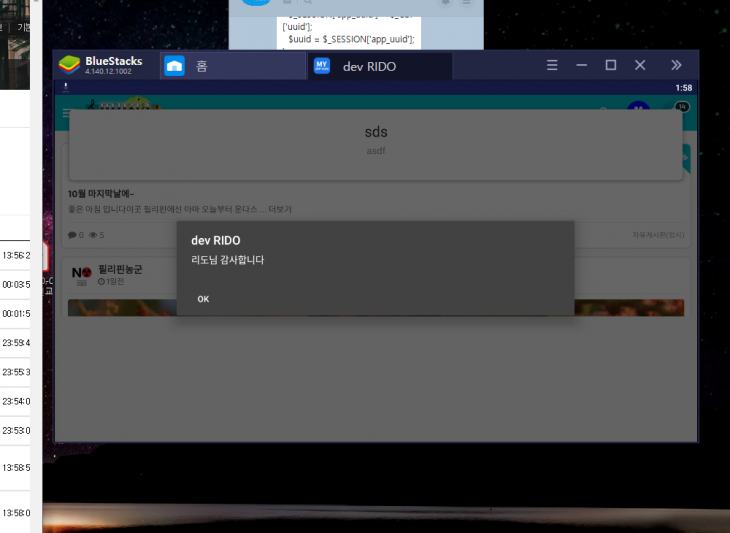Click the NO Japan avatar thumbnail
The image size is (730, 533).
tap(82, 274)
